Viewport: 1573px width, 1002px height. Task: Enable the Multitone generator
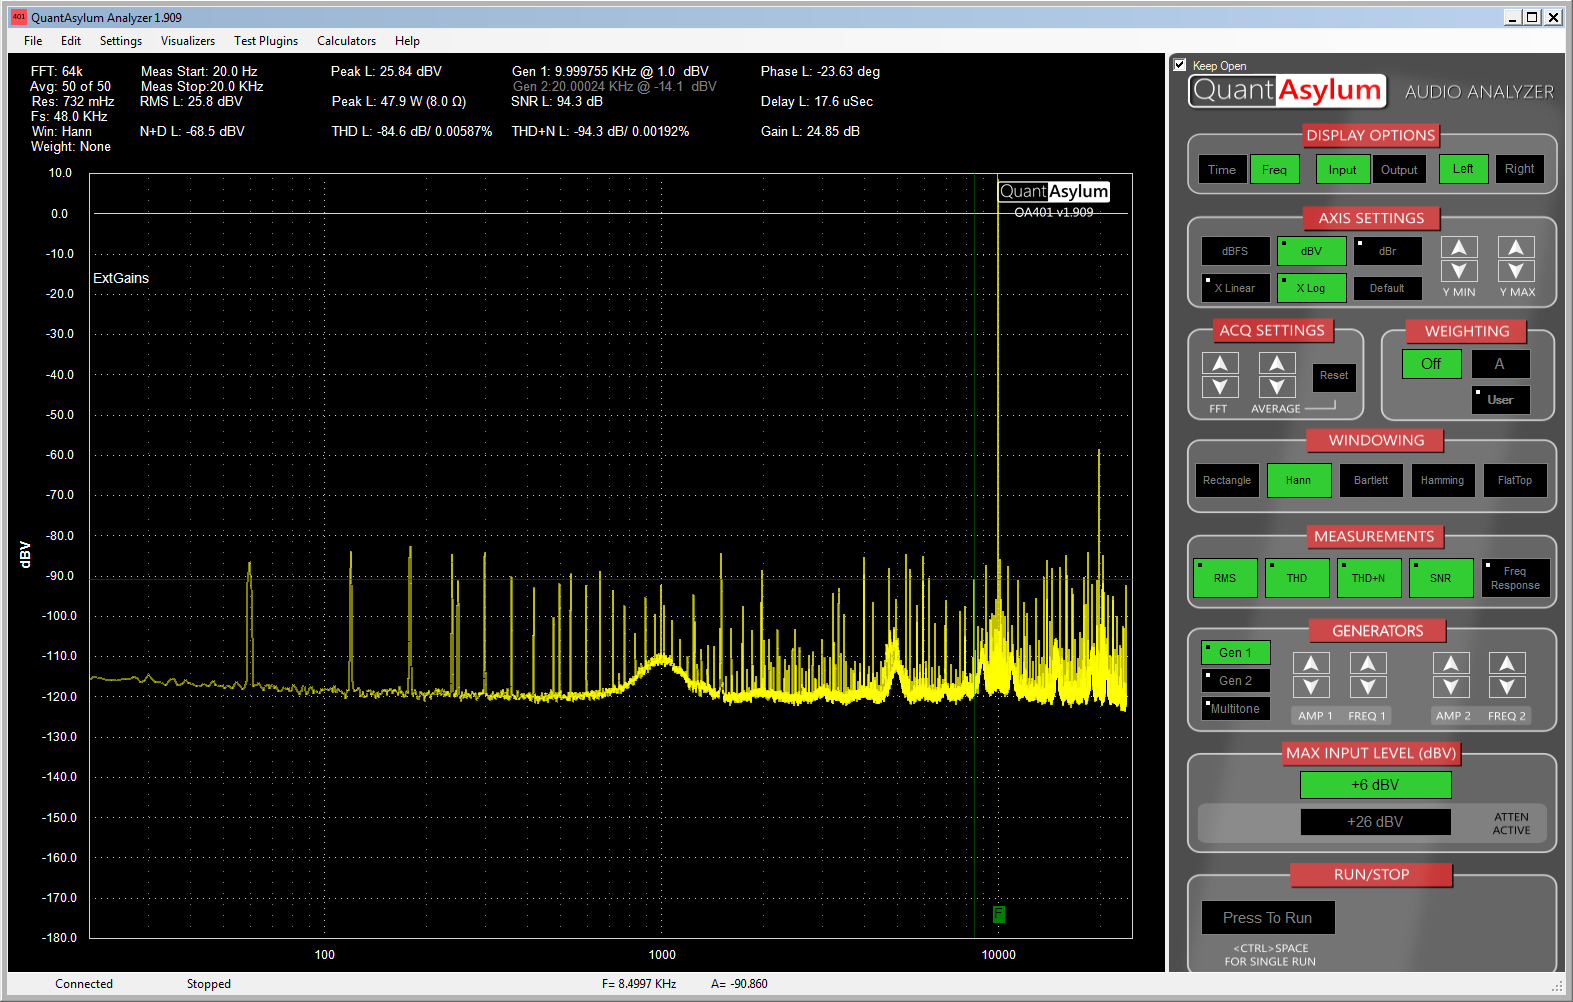tap(1235, 709)
